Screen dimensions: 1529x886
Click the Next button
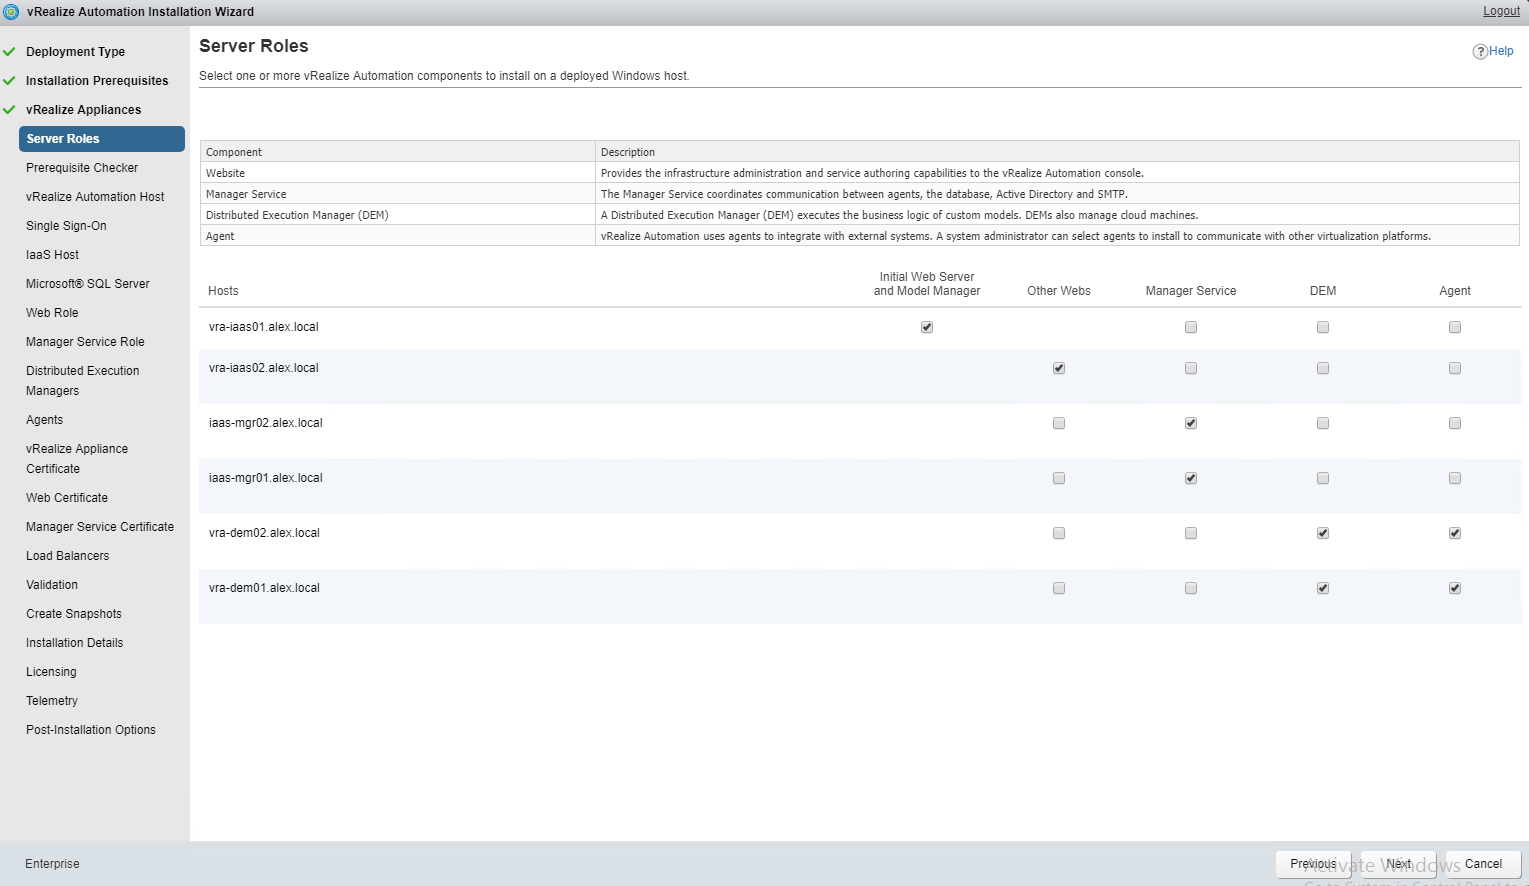tap(1399, 864)
